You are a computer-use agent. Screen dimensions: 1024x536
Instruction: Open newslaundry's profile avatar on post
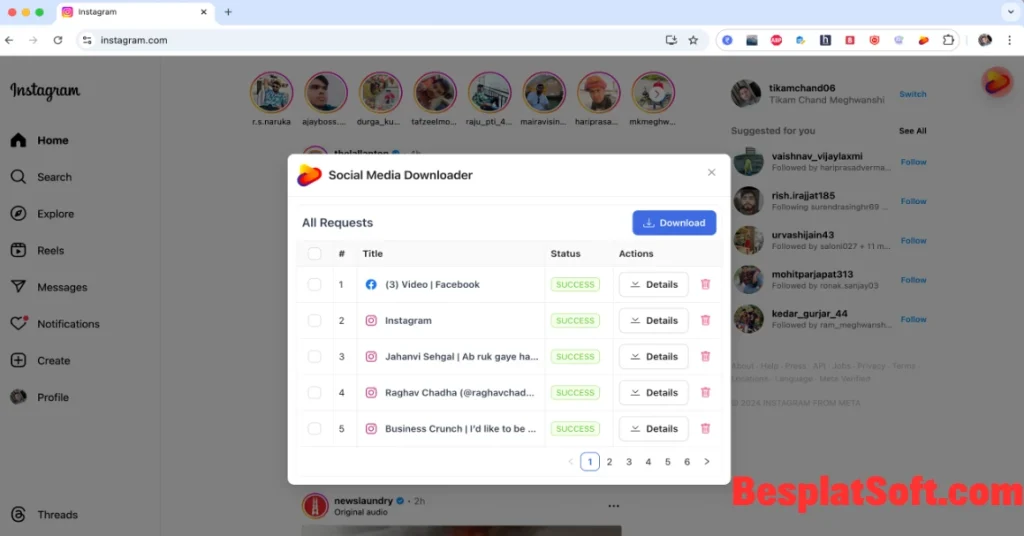[x=315, y=506]
